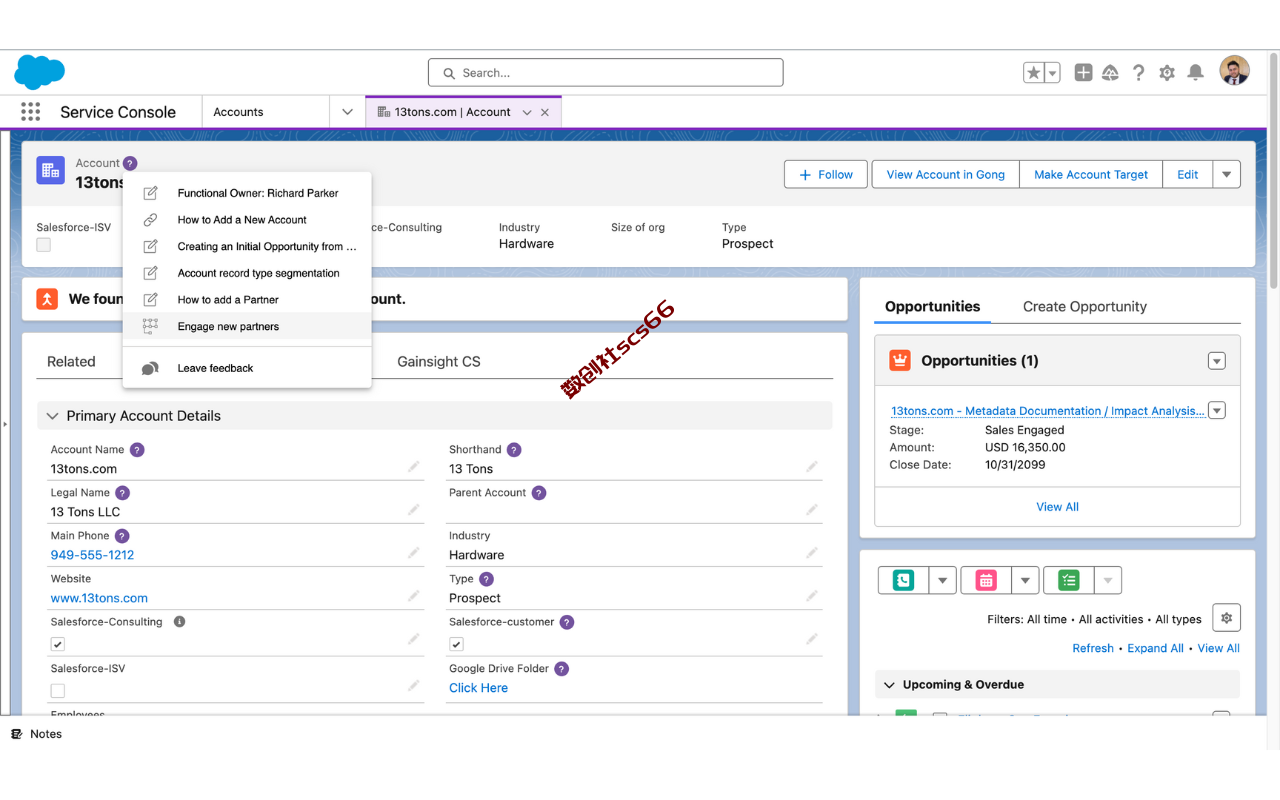Select How to add a Partner
The image size is (1280, 800).
247,300
